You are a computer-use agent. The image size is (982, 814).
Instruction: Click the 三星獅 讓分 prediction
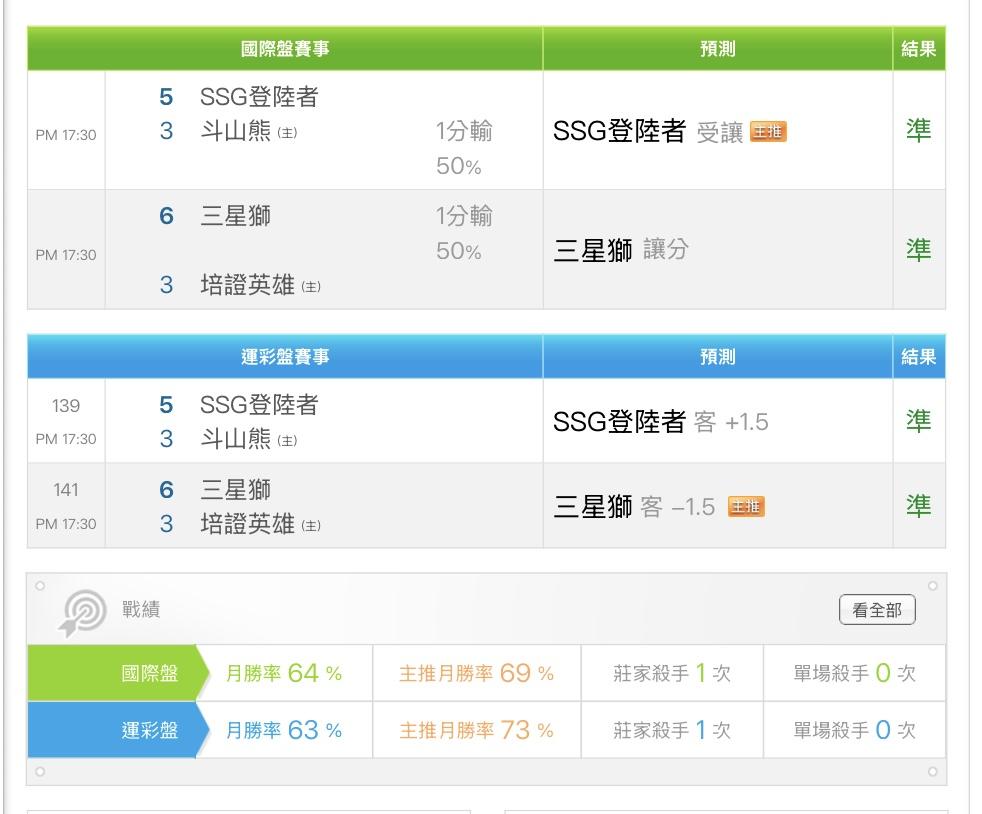(x=621, y=250)
